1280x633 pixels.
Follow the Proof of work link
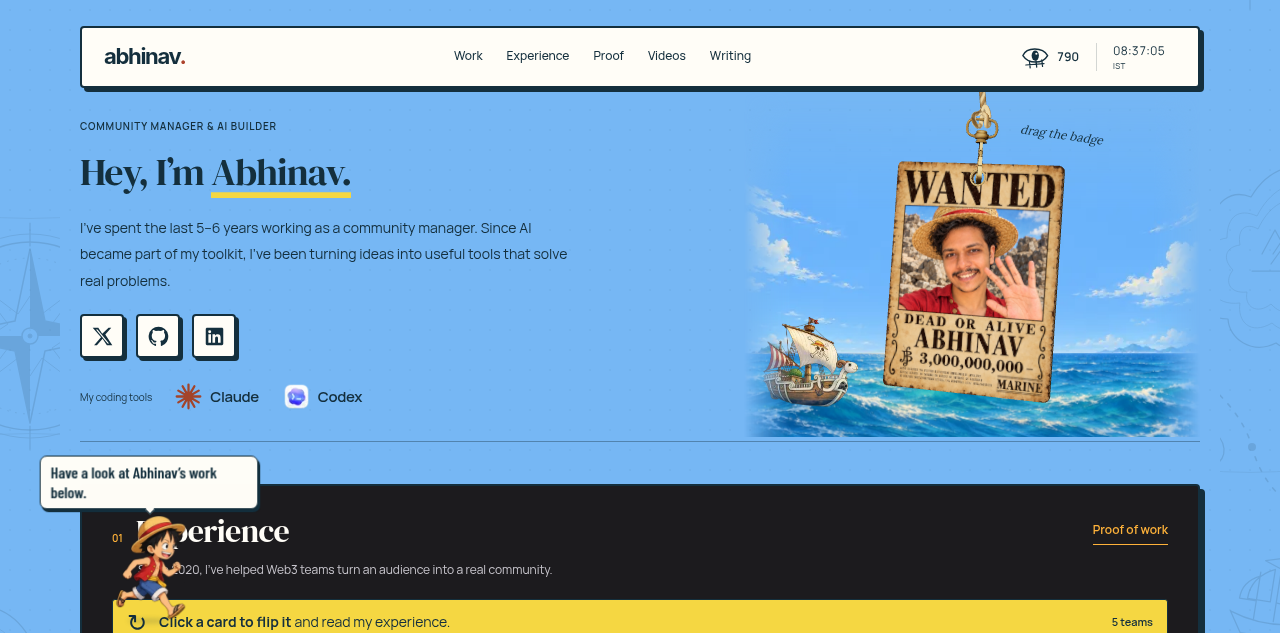(x=1130, y=530)
